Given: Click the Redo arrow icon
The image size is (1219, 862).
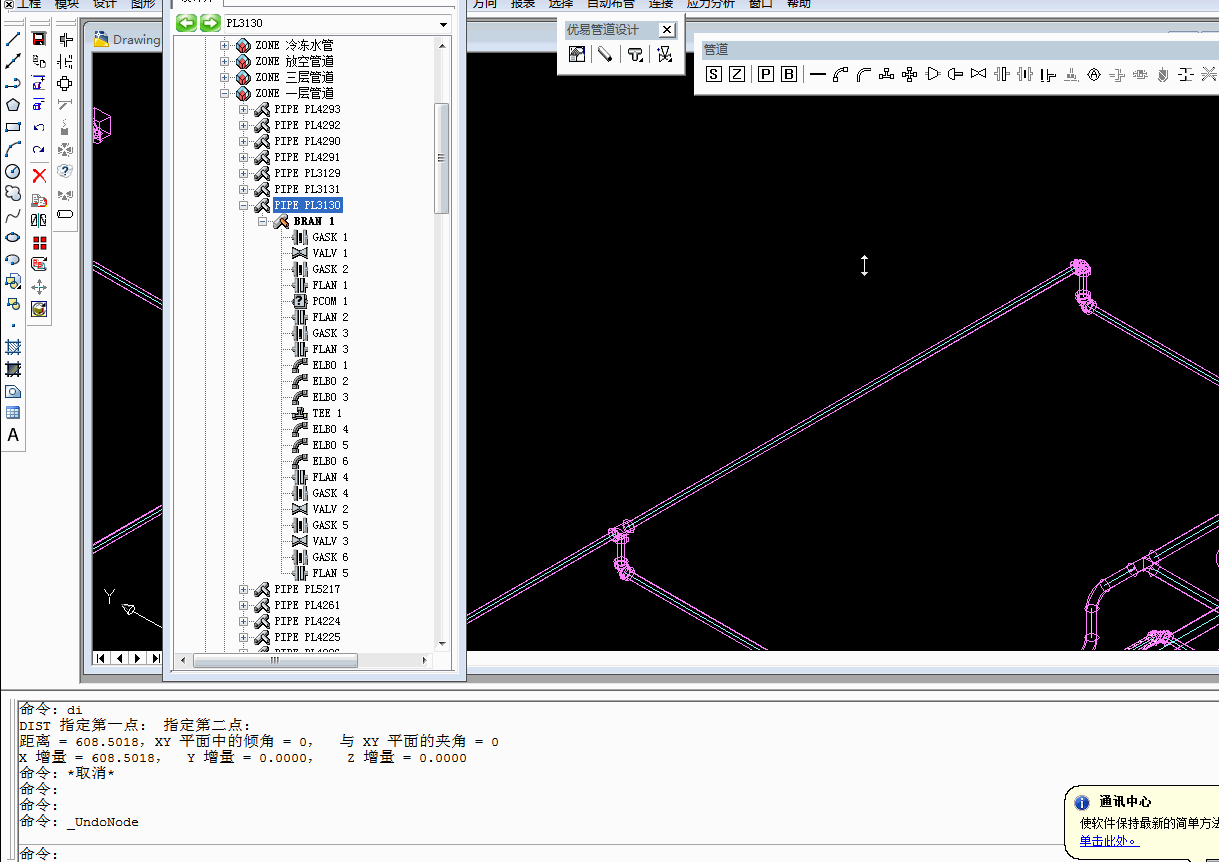Looking at the screenshot, I should click(39, 149).
